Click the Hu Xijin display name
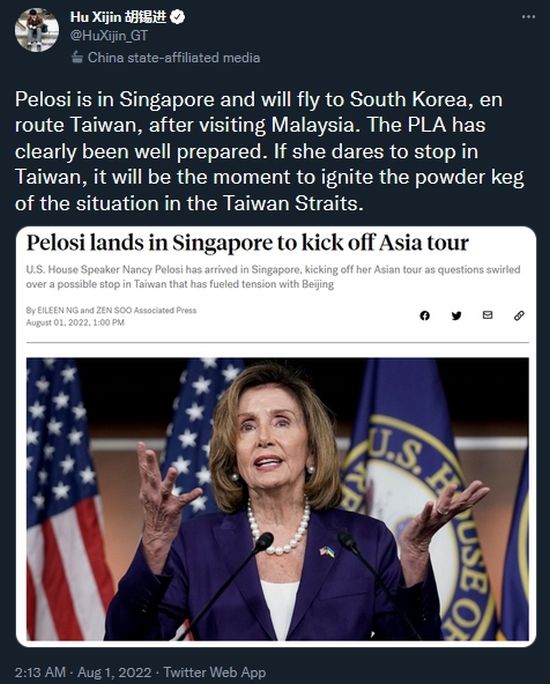The width and height of the screenshot is (550, 684). coord(118,17)
